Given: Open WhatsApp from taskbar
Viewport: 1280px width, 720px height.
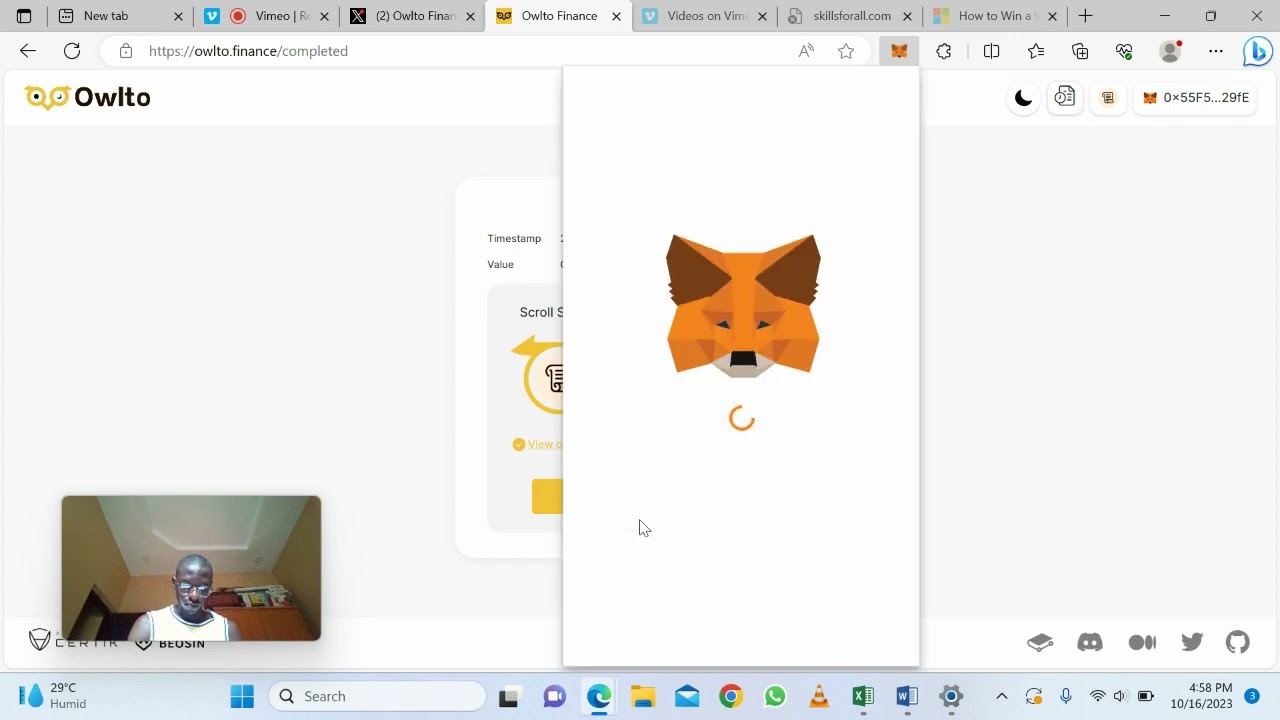Looking at the screenshot, I should (x=775, y=696).
